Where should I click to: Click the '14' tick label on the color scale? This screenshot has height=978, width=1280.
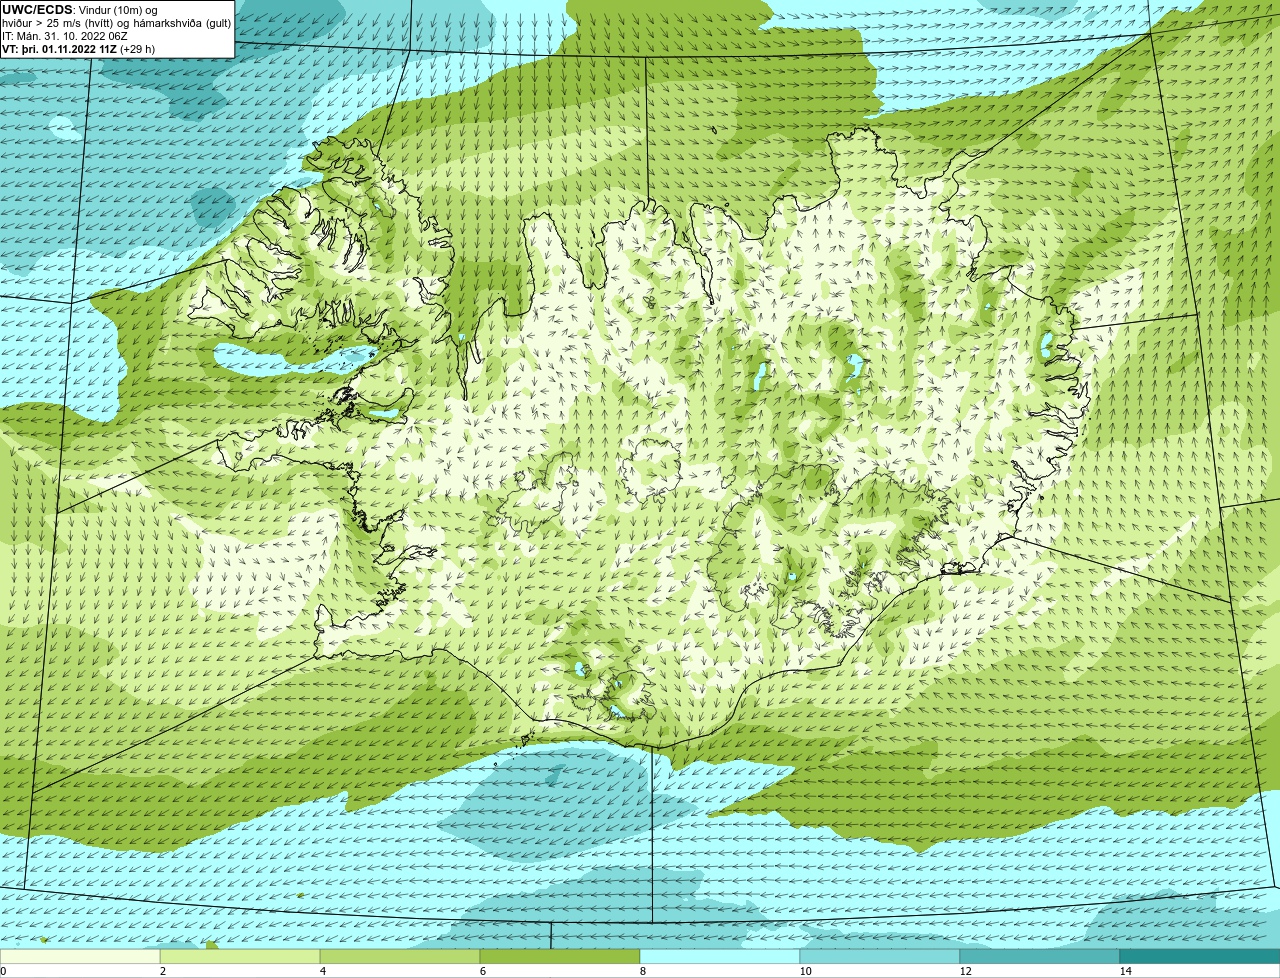1125,971
